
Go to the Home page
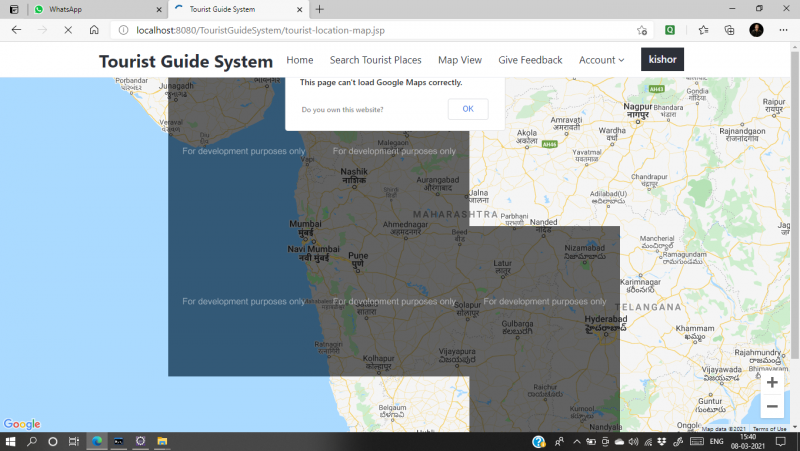(299, 60)
